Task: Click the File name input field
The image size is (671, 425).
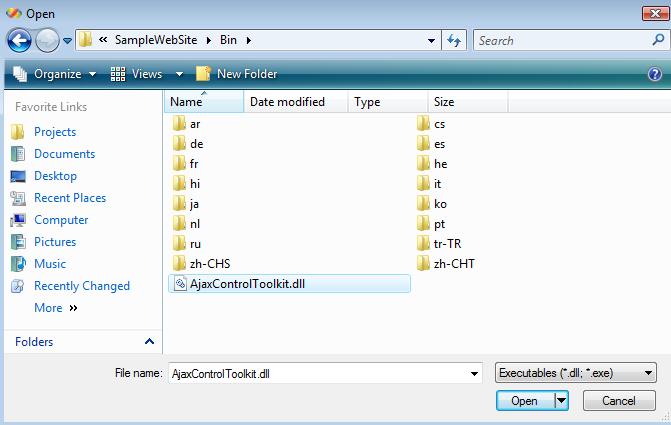Action: [319, 374]
